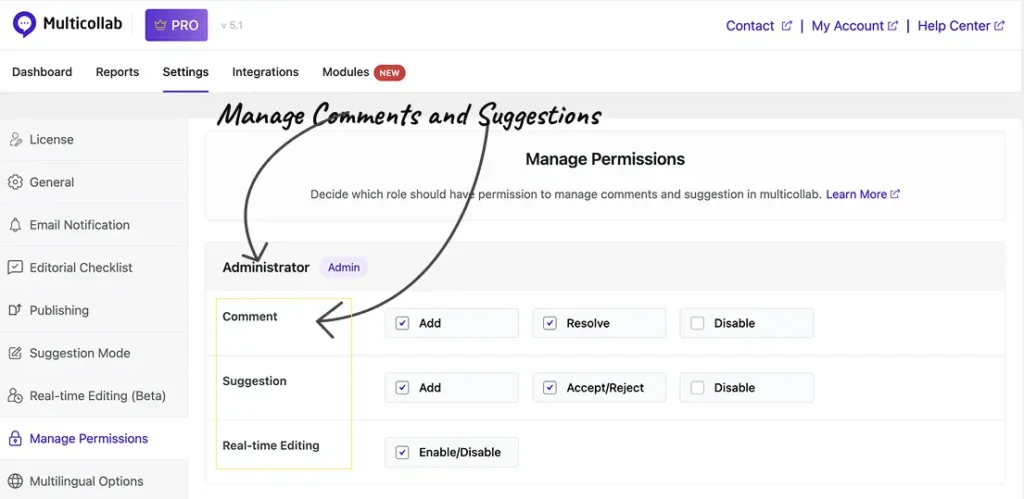Open the Reports tab

pyautogui.click(x=117, y=72)
